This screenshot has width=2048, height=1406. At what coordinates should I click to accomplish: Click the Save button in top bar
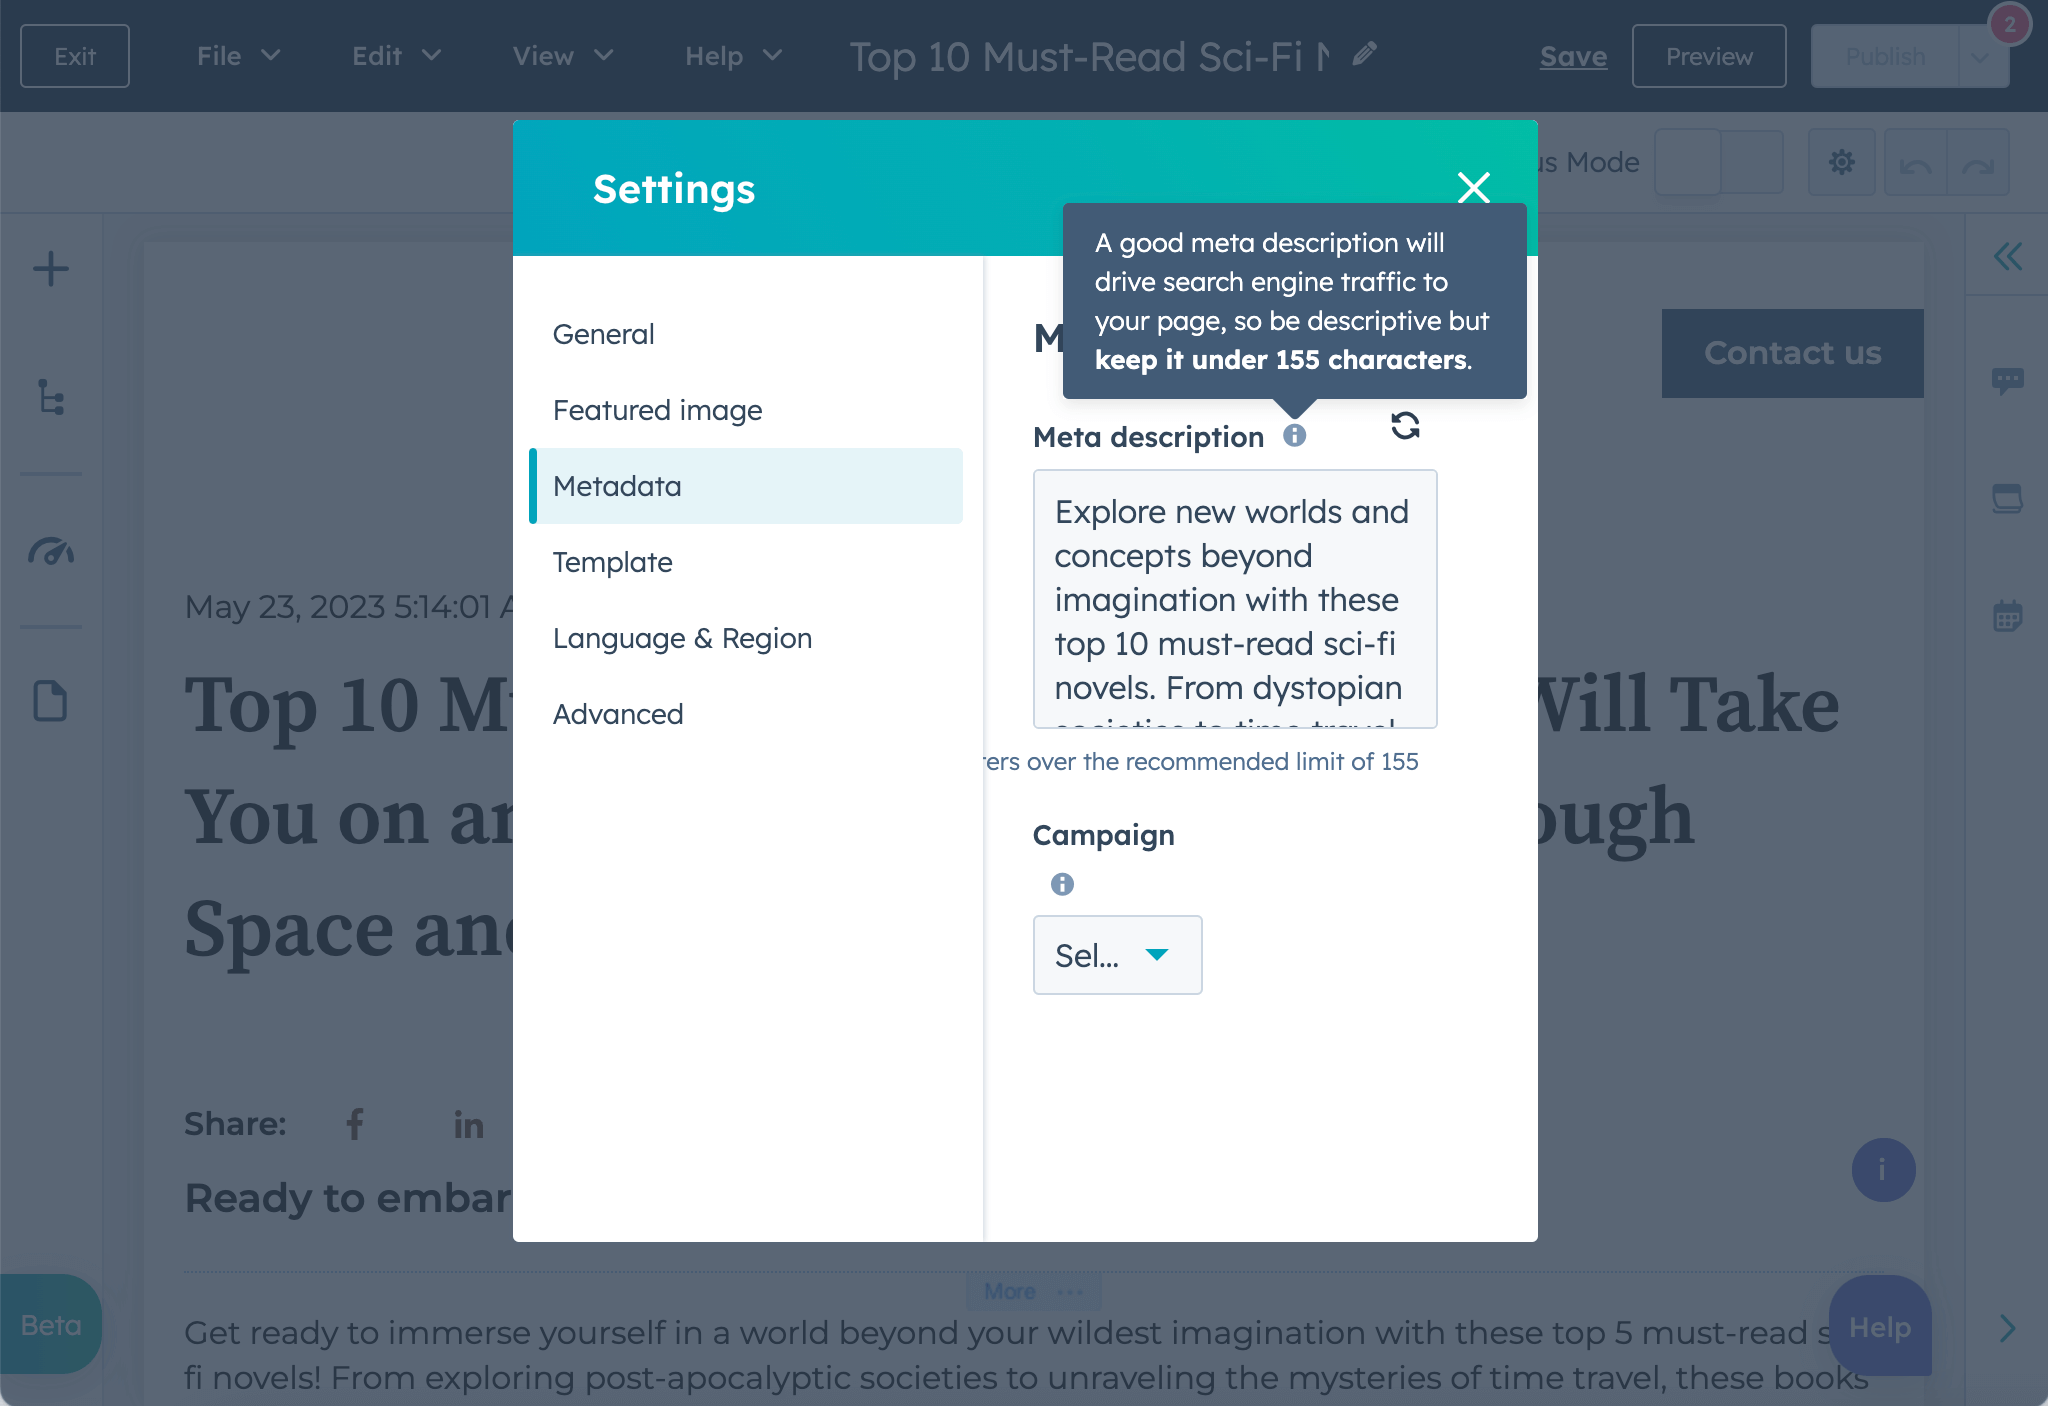1573,54
